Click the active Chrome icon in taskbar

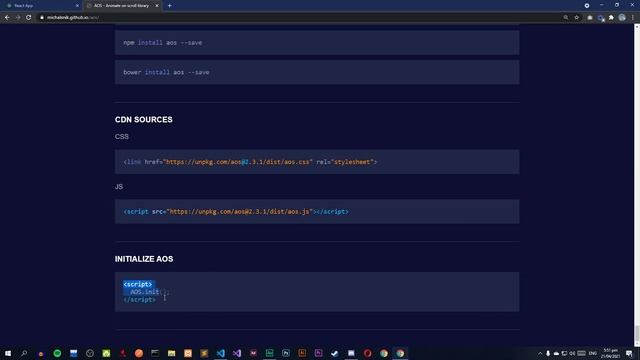[x=400, y=353]
